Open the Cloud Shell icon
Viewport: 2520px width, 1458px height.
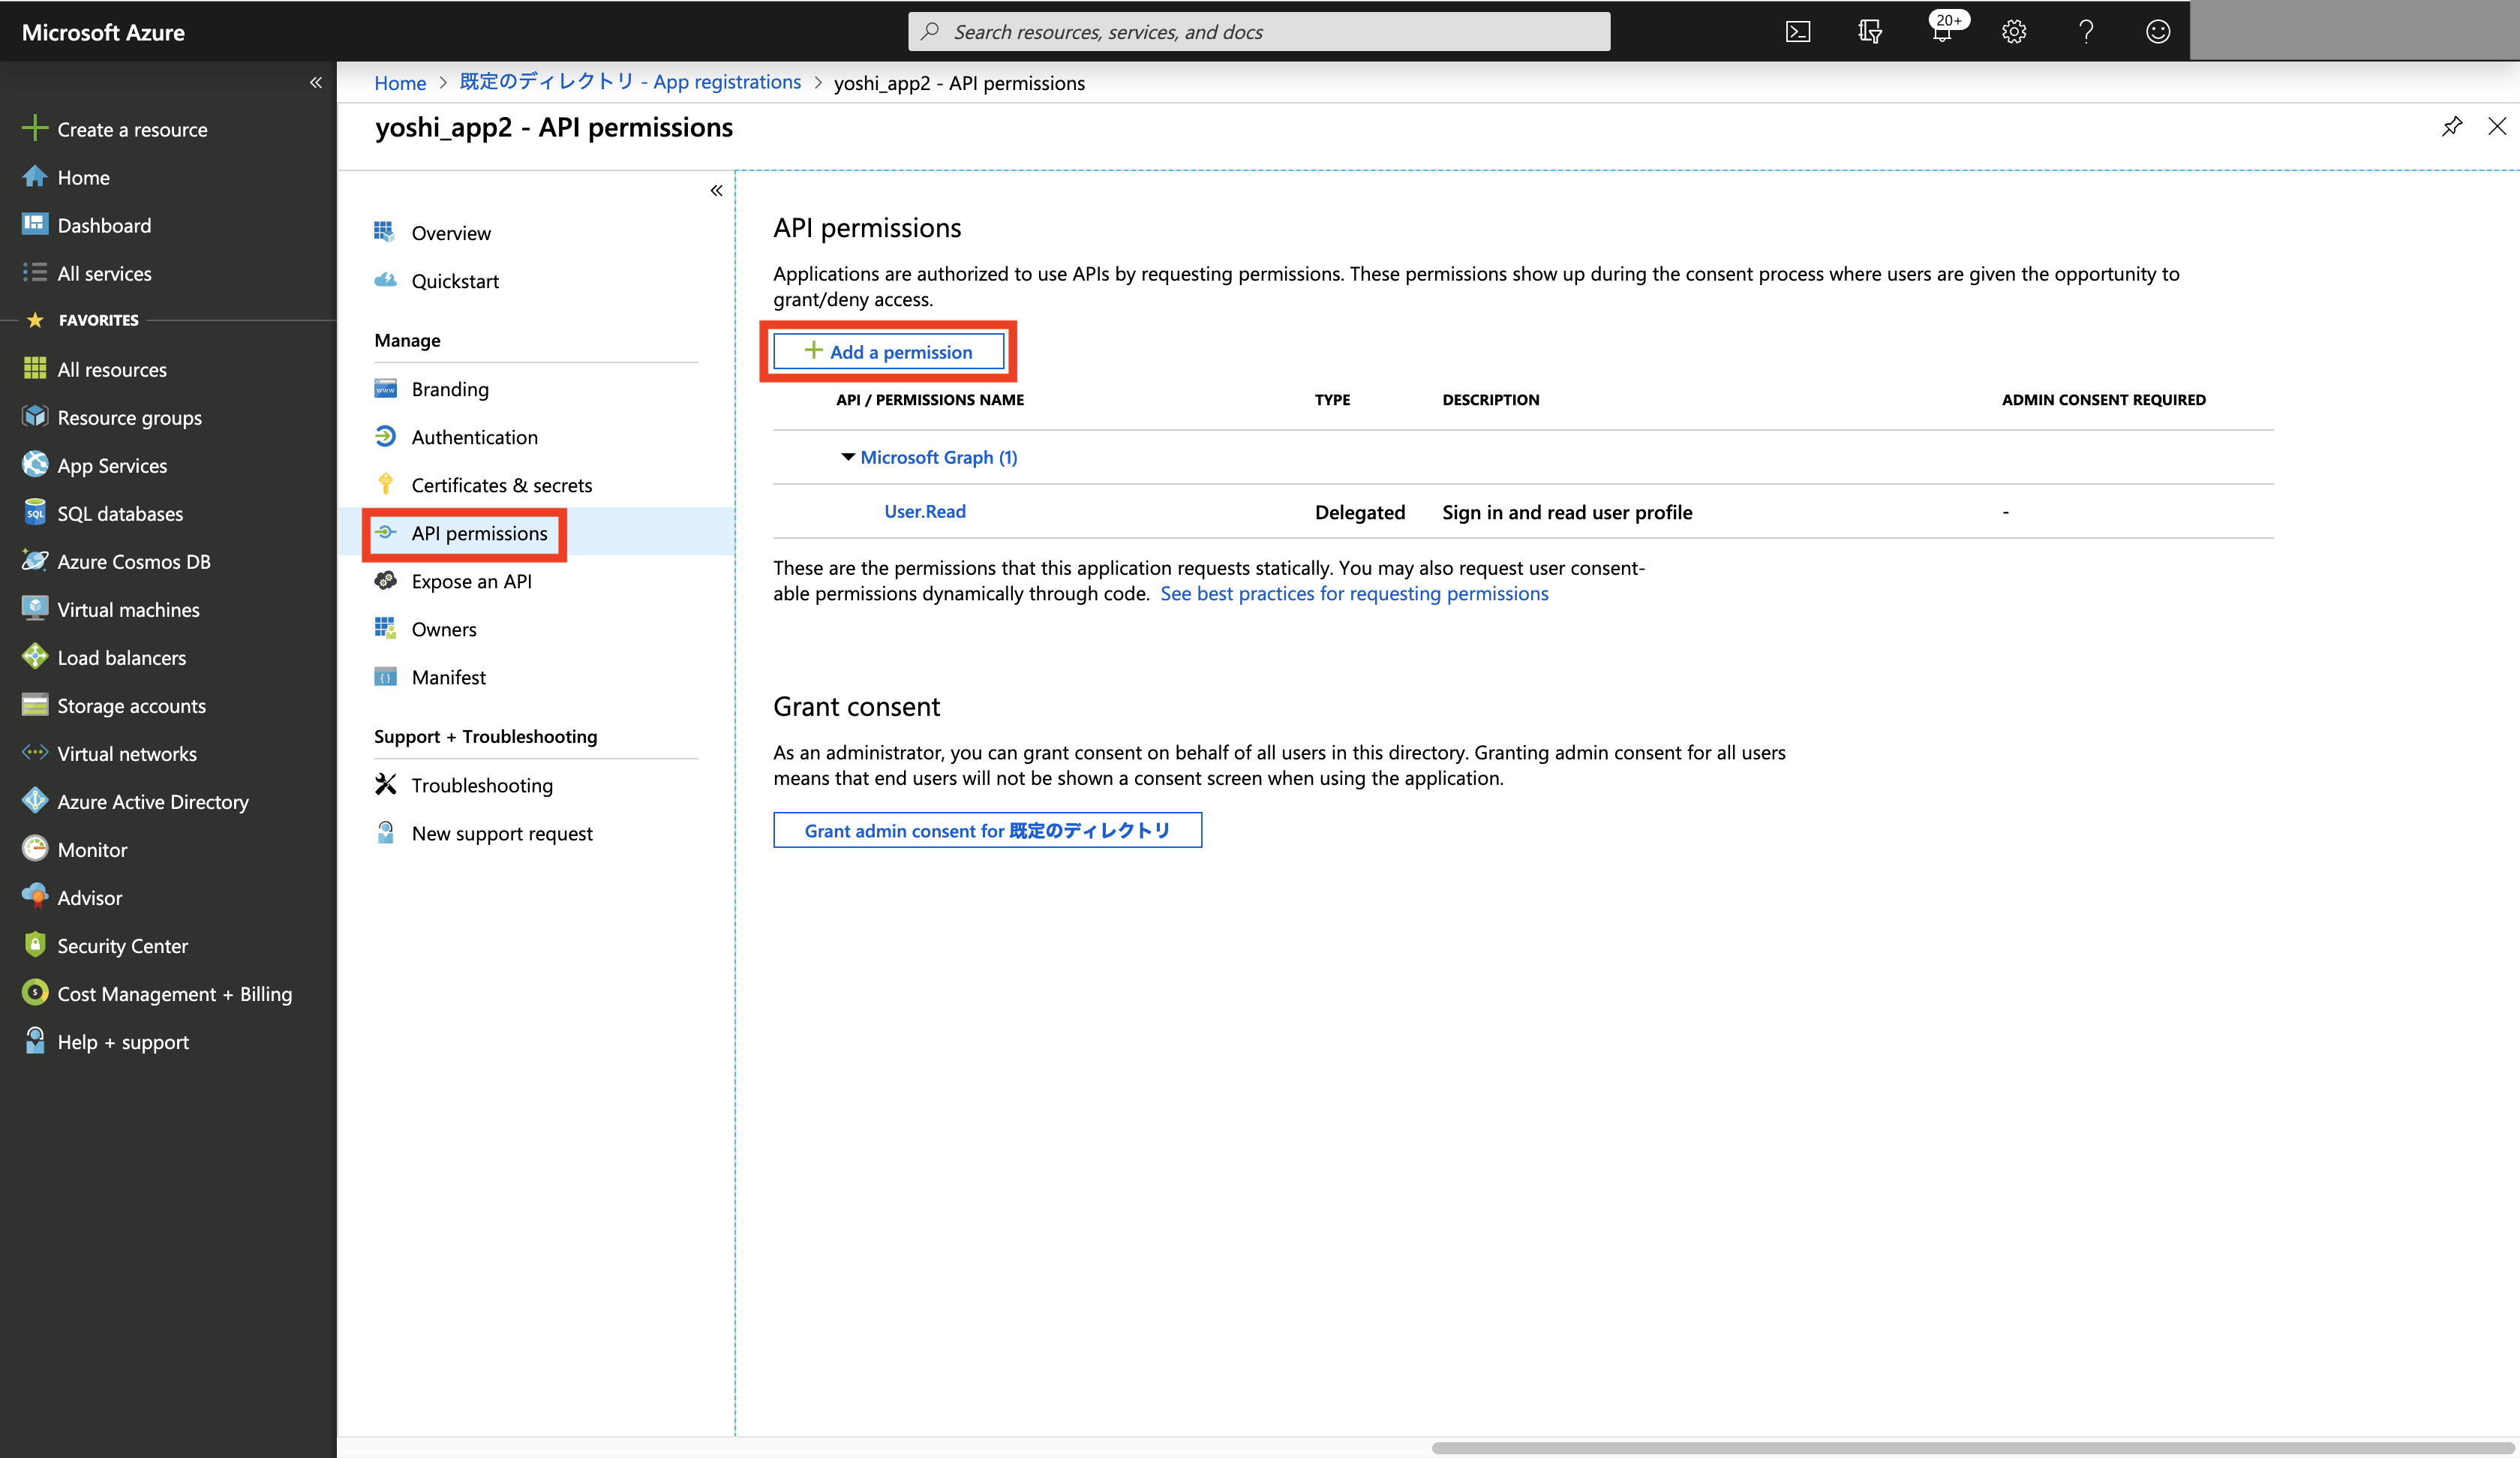[x=1797, y=32]
